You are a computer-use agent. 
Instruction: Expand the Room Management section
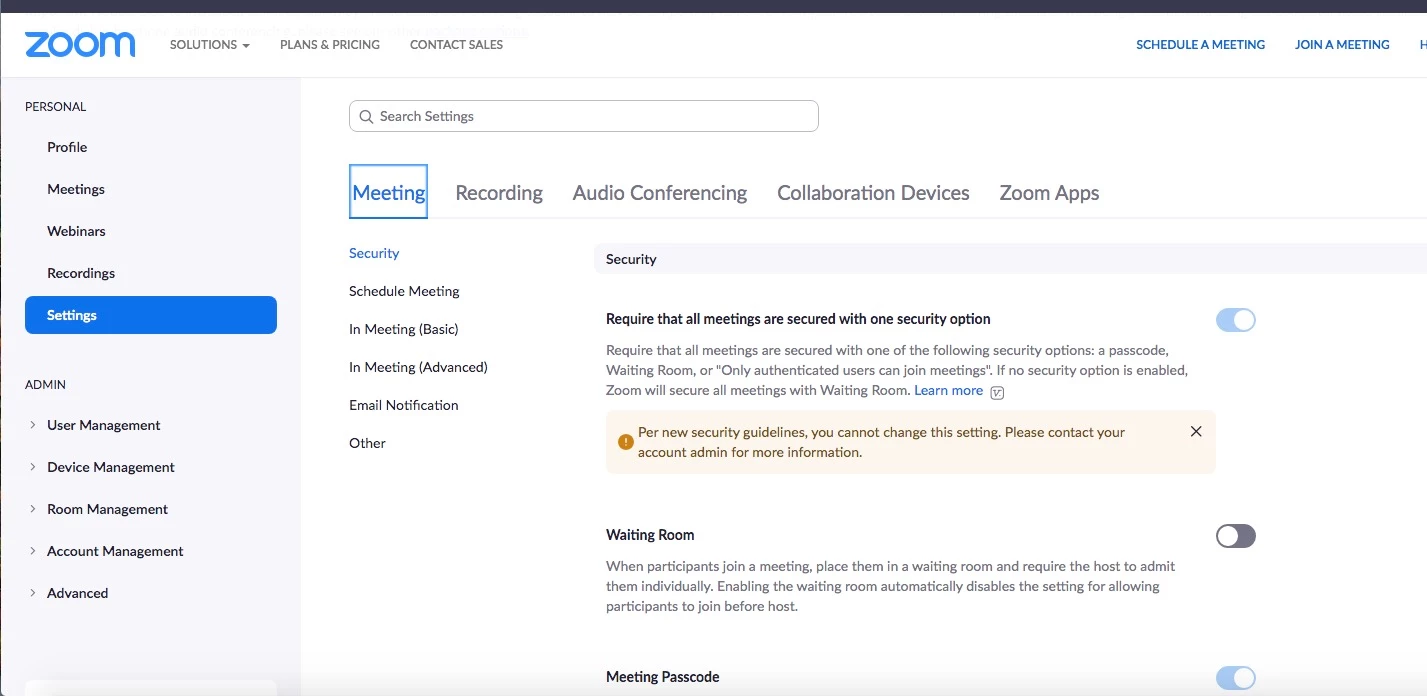[97, 509]
